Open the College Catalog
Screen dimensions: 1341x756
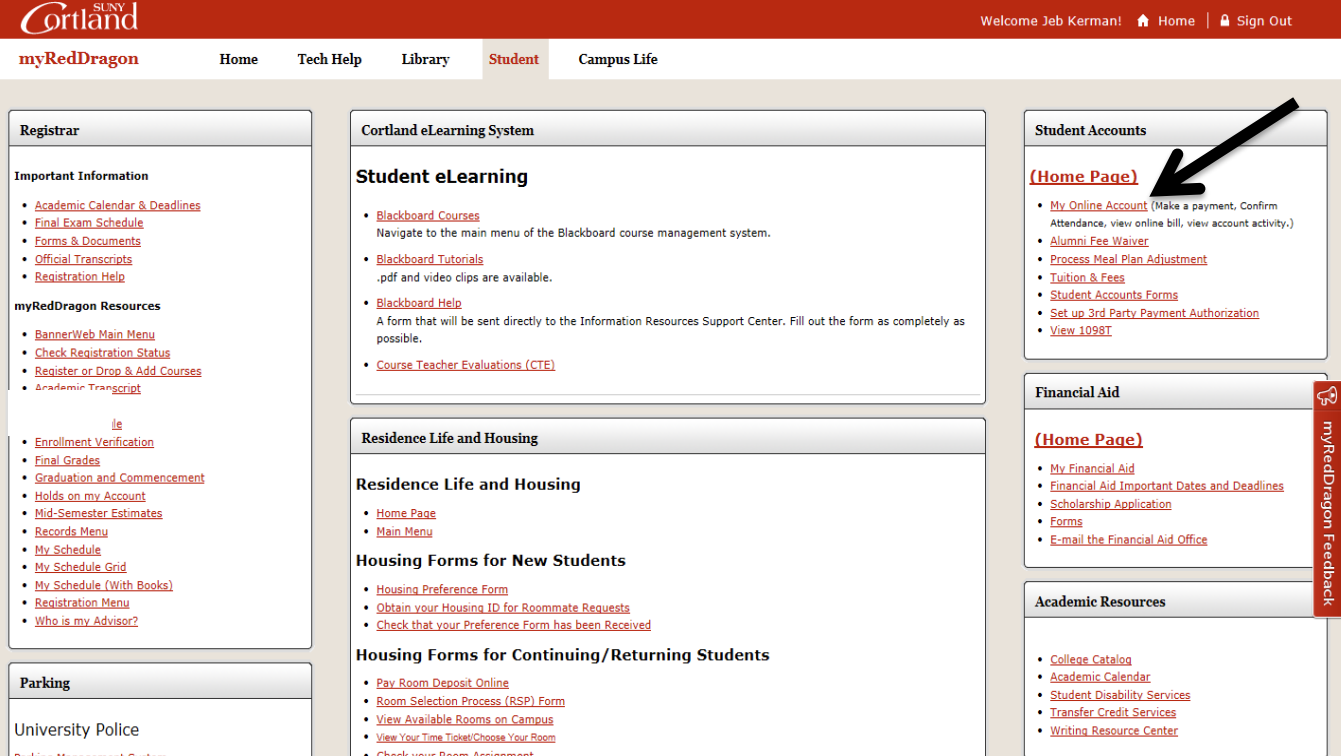coord(1090,659)
